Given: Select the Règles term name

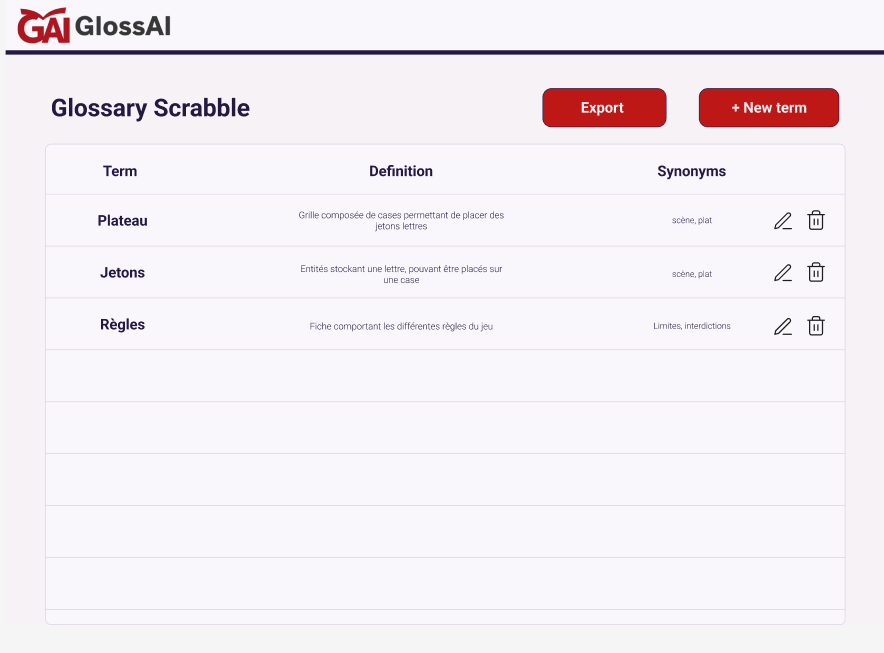Looking at the screenshot, I should click(x=122, y=325).
